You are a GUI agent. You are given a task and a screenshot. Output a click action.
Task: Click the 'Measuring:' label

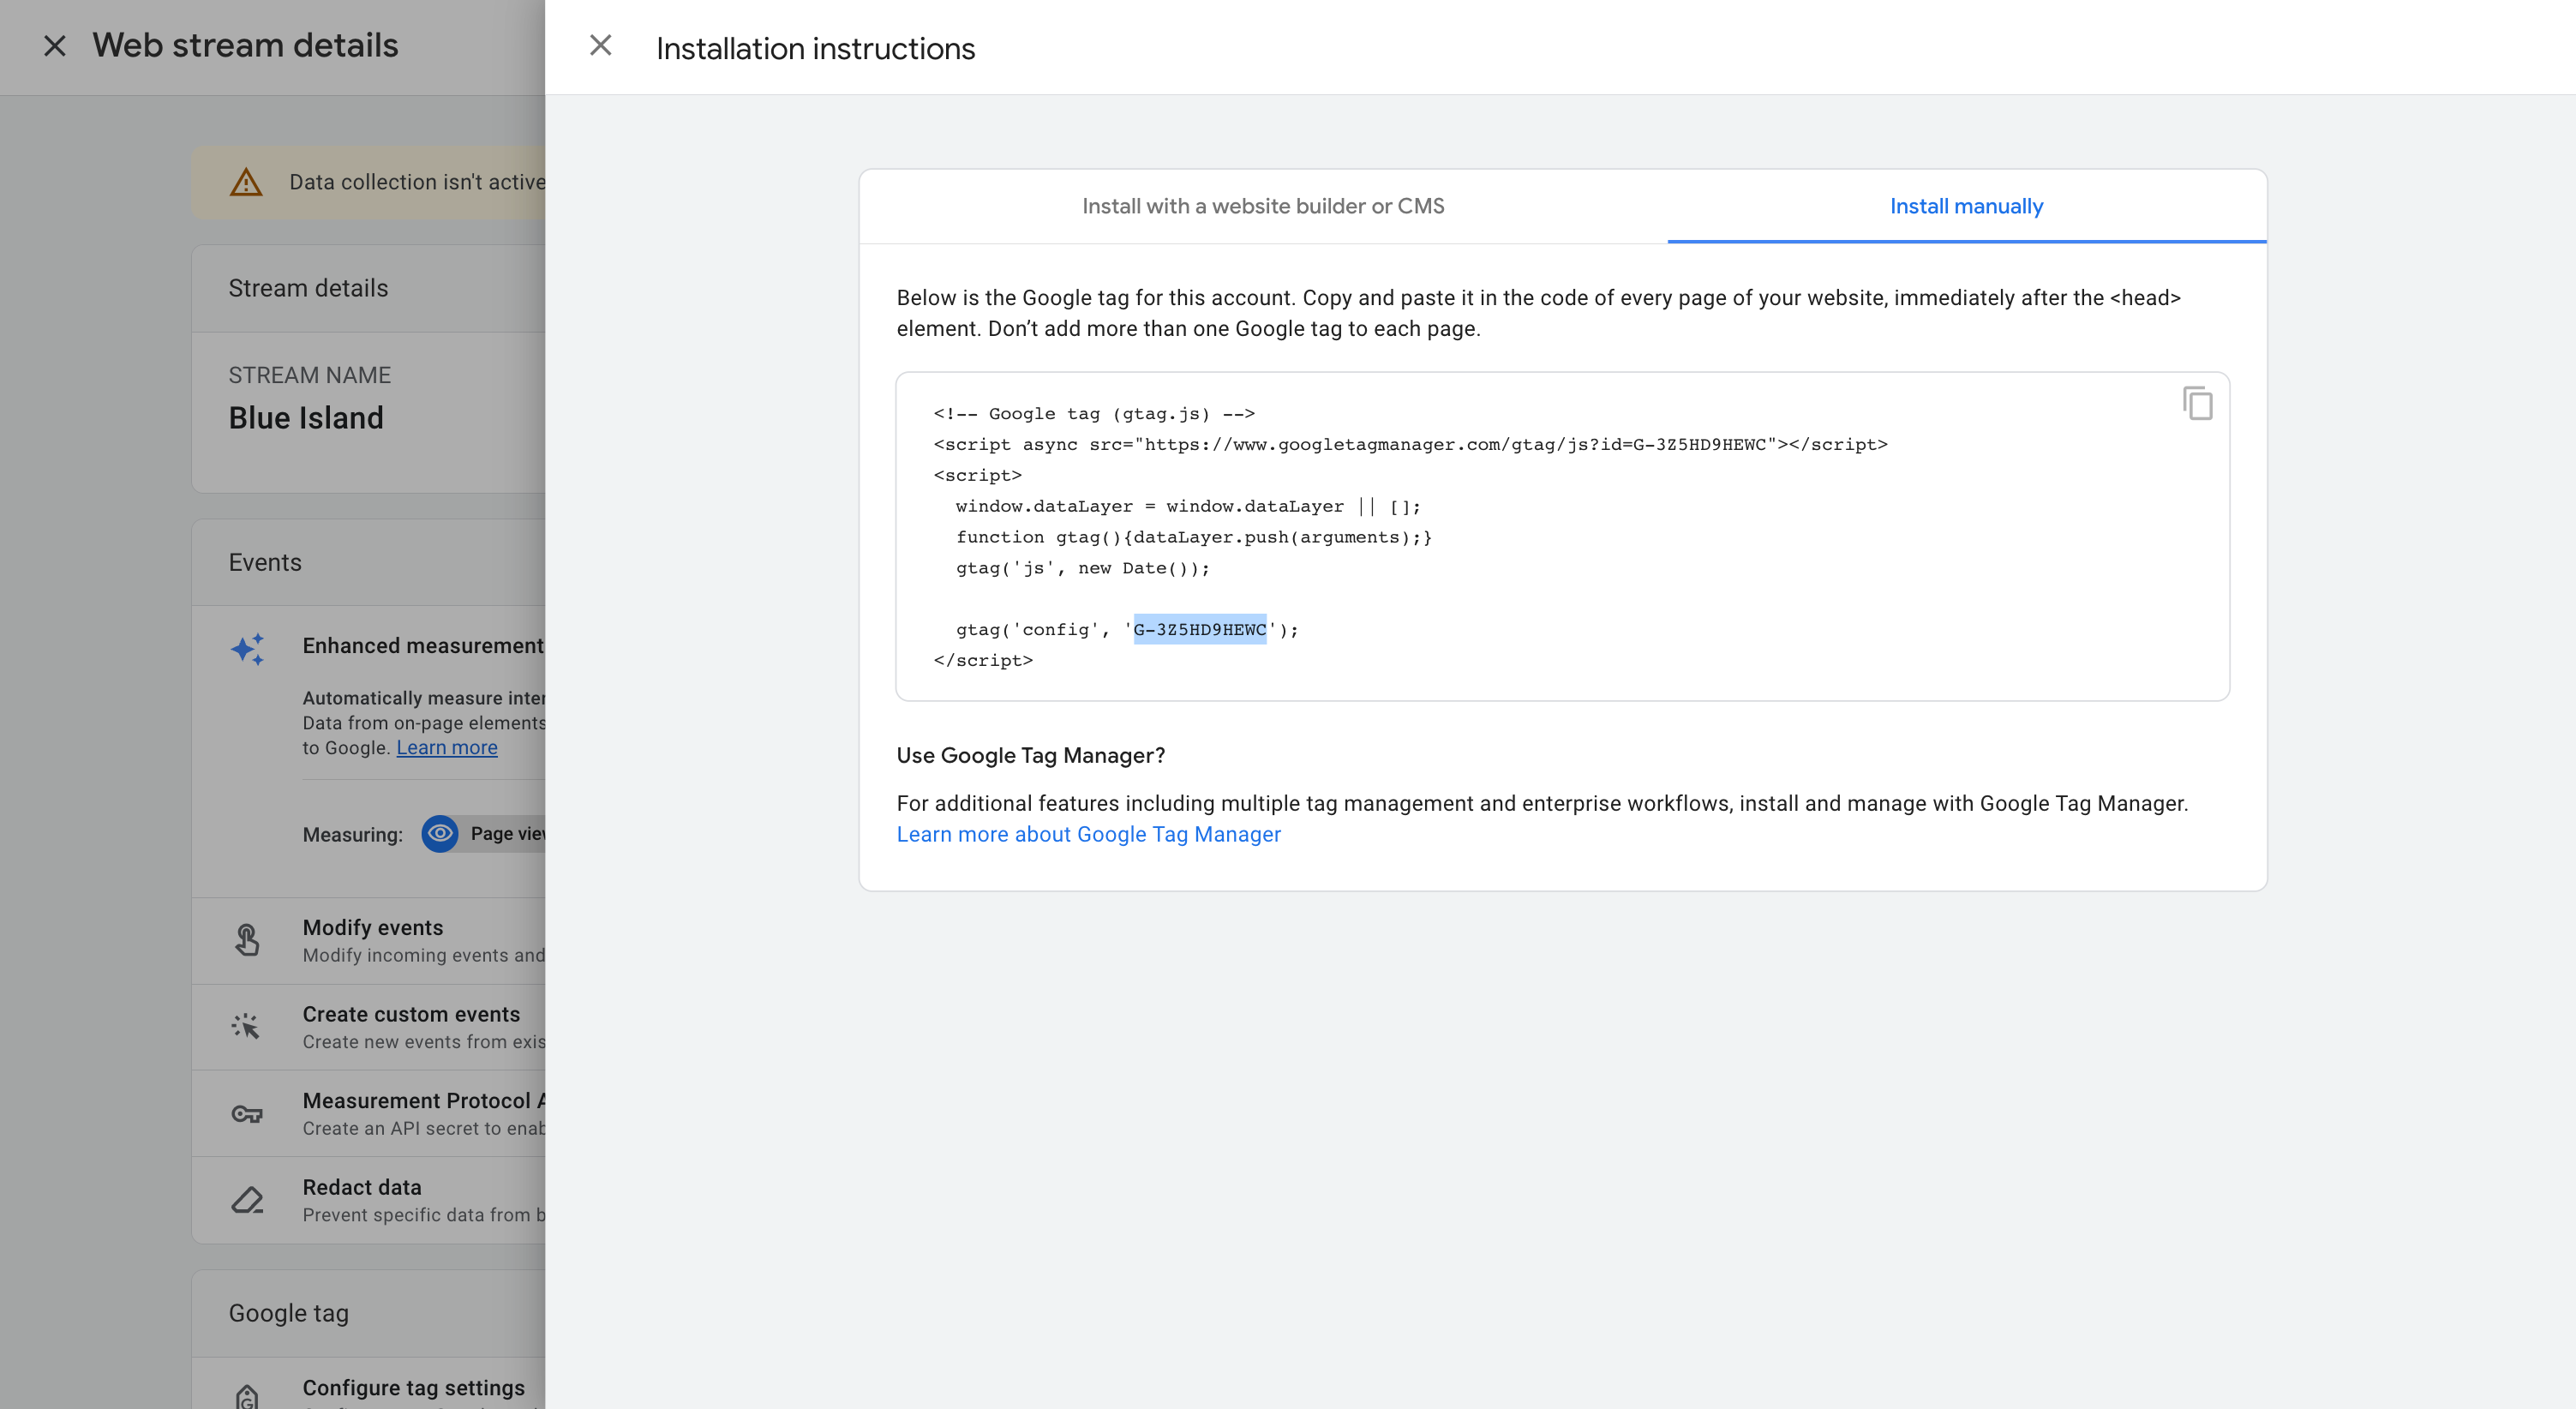(353, 834)
